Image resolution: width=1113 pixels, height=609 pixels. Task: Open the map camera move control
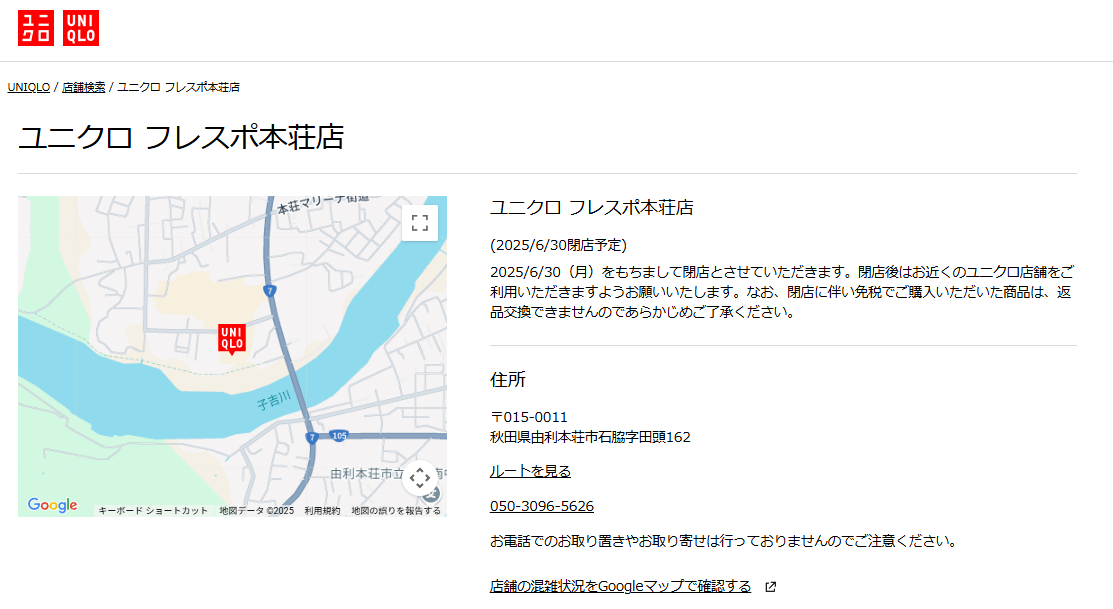coord(420,478)
